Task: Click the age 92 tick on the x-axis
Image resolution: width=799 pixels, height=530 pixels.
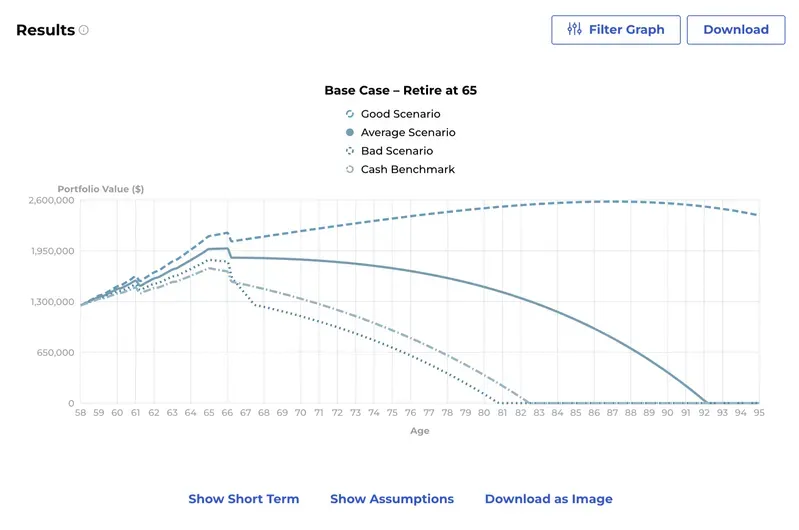Action: (x=704, y=413)
